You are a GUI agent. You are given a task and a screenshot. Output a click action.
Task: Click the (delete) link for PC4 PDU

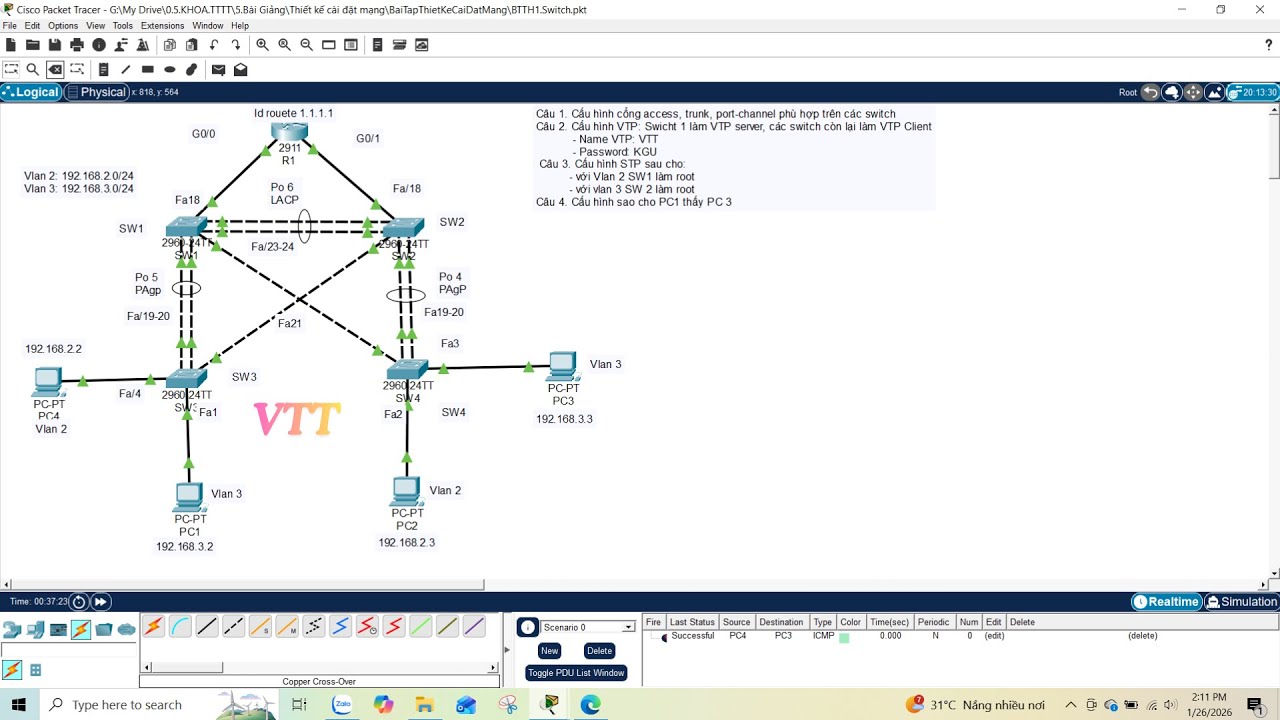click(x=1142, y=636)
